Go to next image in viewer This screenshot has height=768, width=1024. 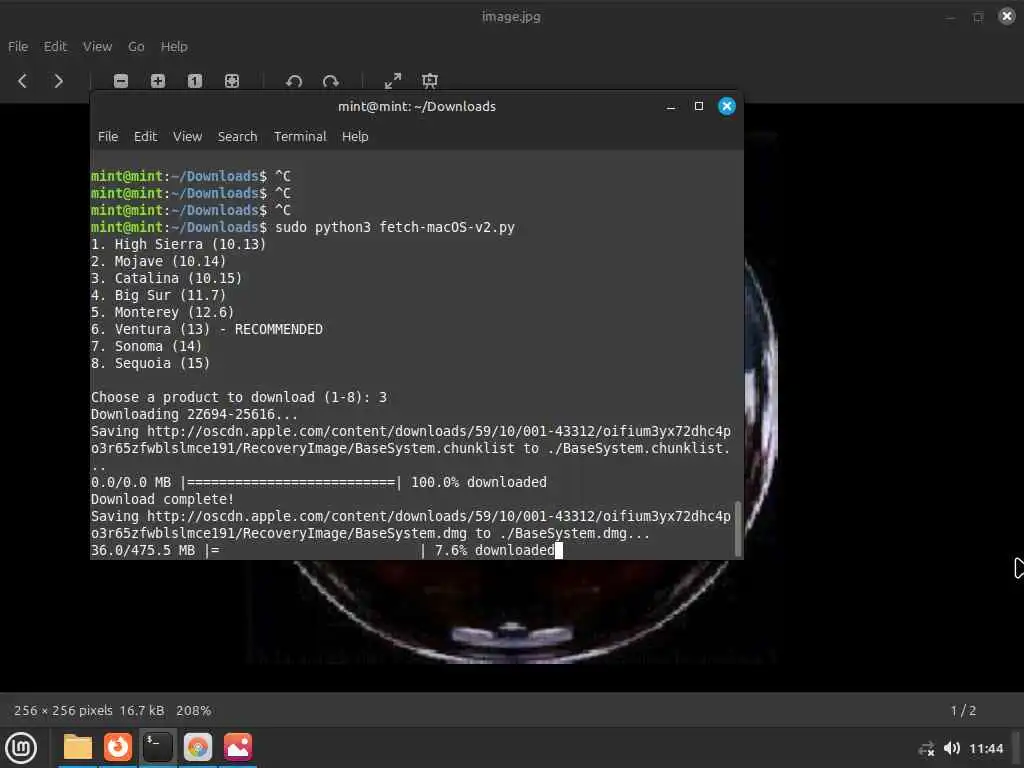(x=58, y=81)
